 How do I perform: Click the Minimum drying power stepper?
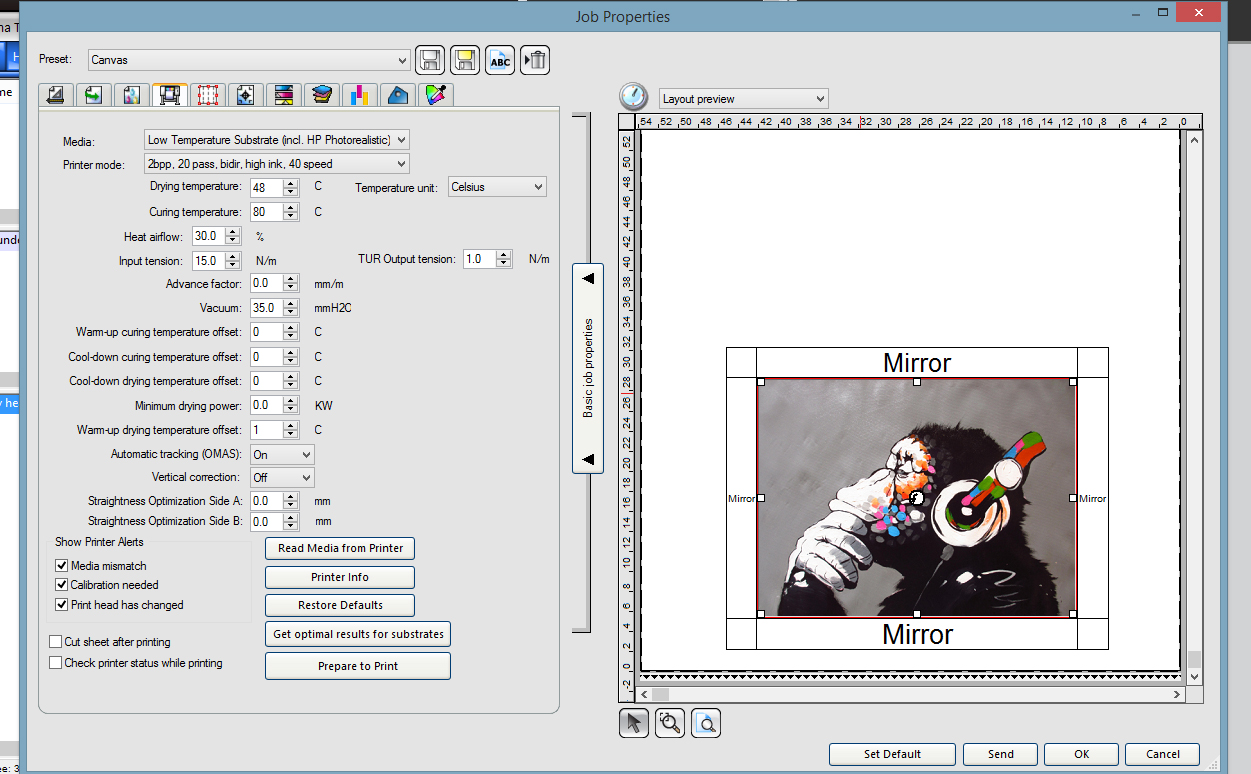click(291, 405)
